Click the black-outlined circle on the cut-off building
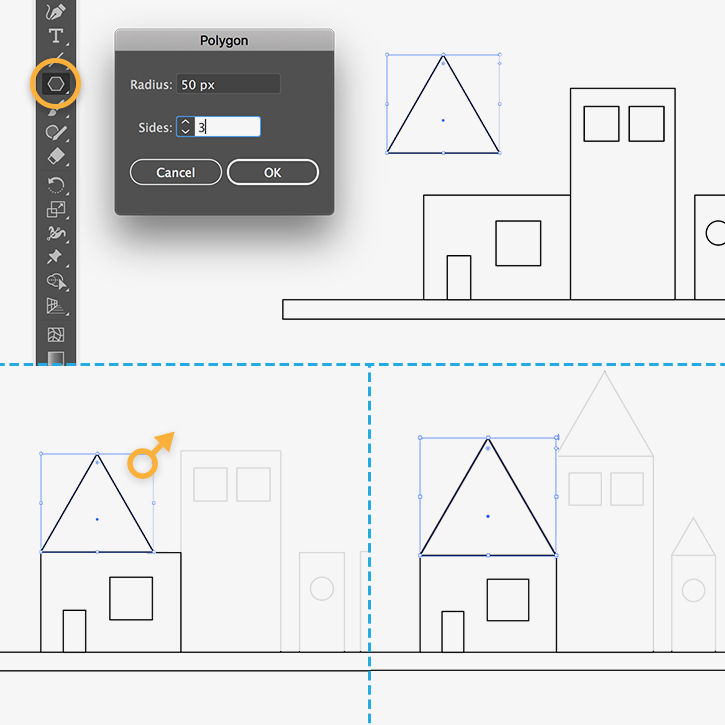This screenshot has width=725, height=725. (x=716, y=233)
